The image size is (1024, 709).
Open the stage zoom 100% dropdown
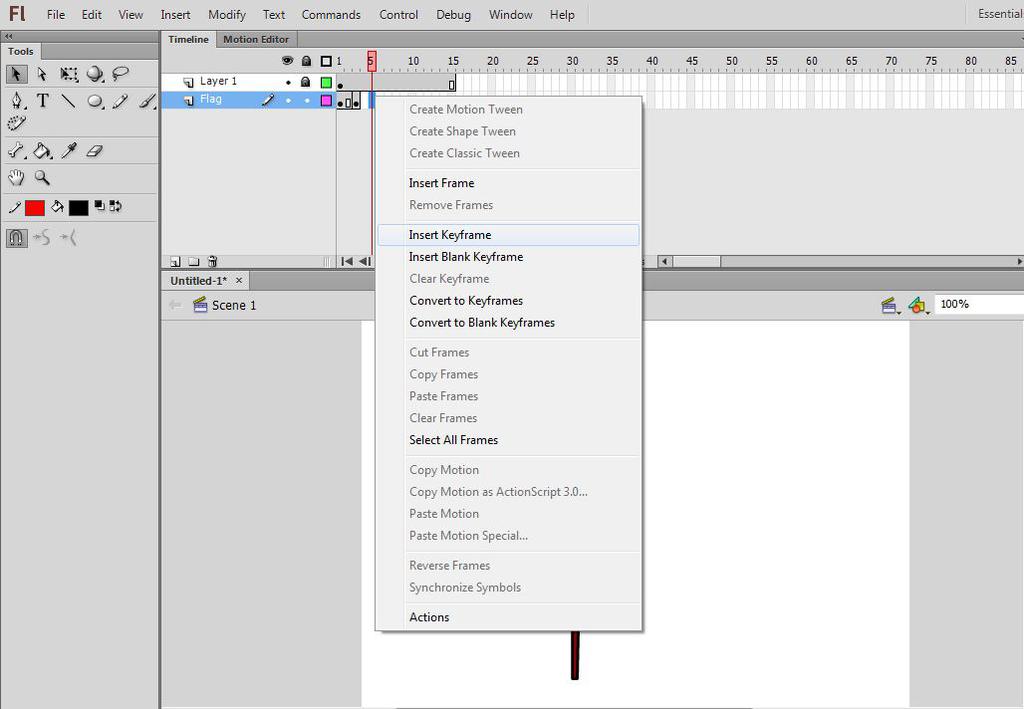[978, 304]
